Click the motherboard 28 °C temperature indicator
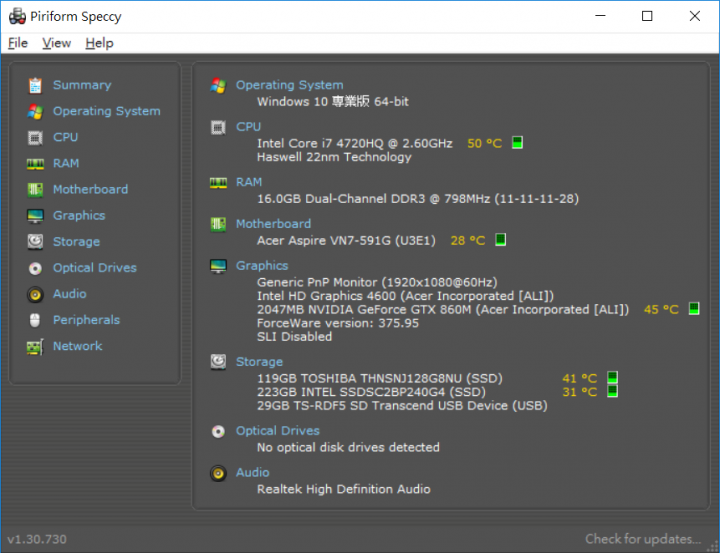The width and height of the screenshot is (720, 553). click(501, 240)
